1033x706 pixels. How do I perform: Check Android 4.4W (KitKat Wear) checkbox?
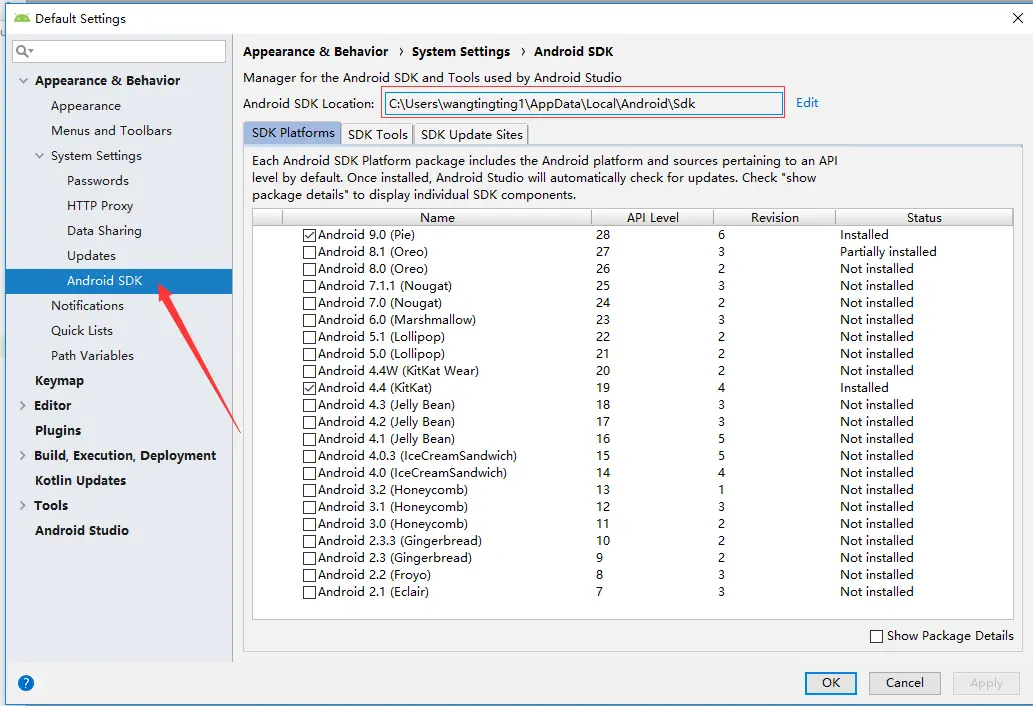click(x=309, y=371)
